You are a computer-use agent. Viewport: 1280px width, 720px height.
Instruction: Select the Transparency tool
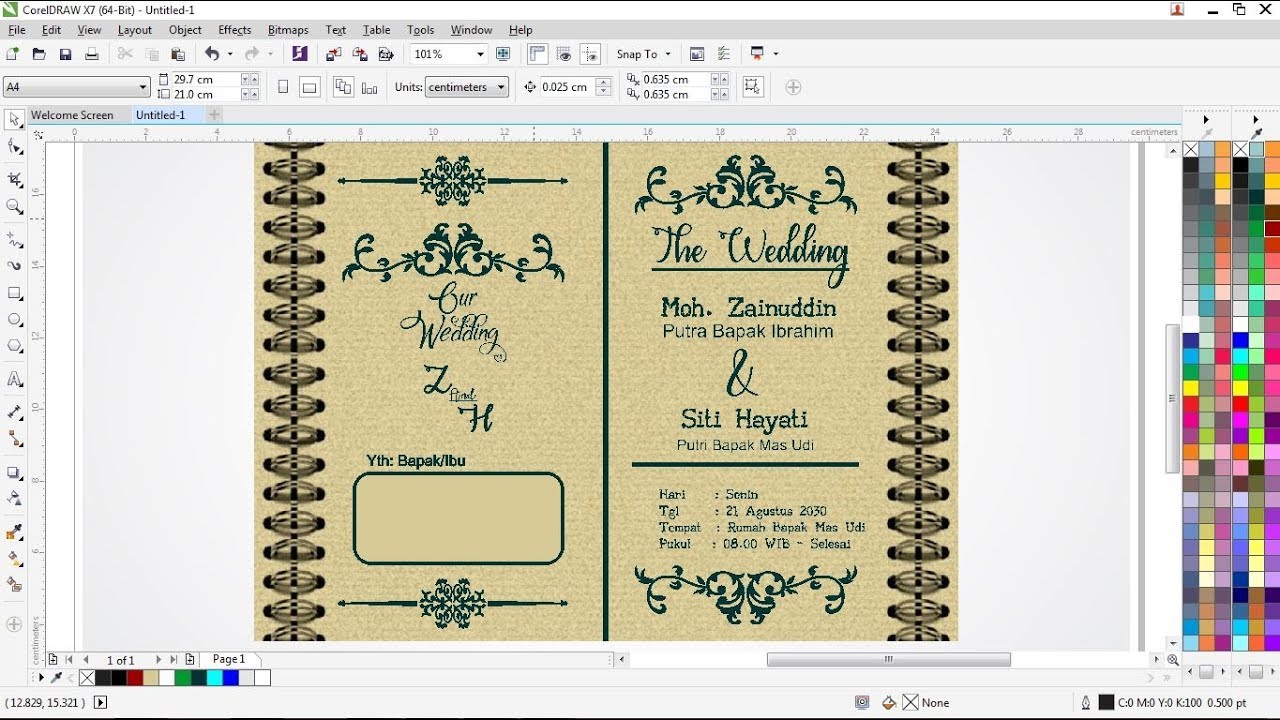pos(14,498)
